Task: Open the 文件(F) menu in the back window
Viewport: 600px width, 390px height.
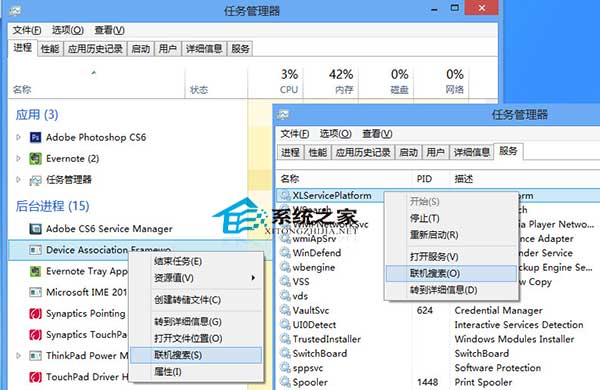Action: click(27, 30)
